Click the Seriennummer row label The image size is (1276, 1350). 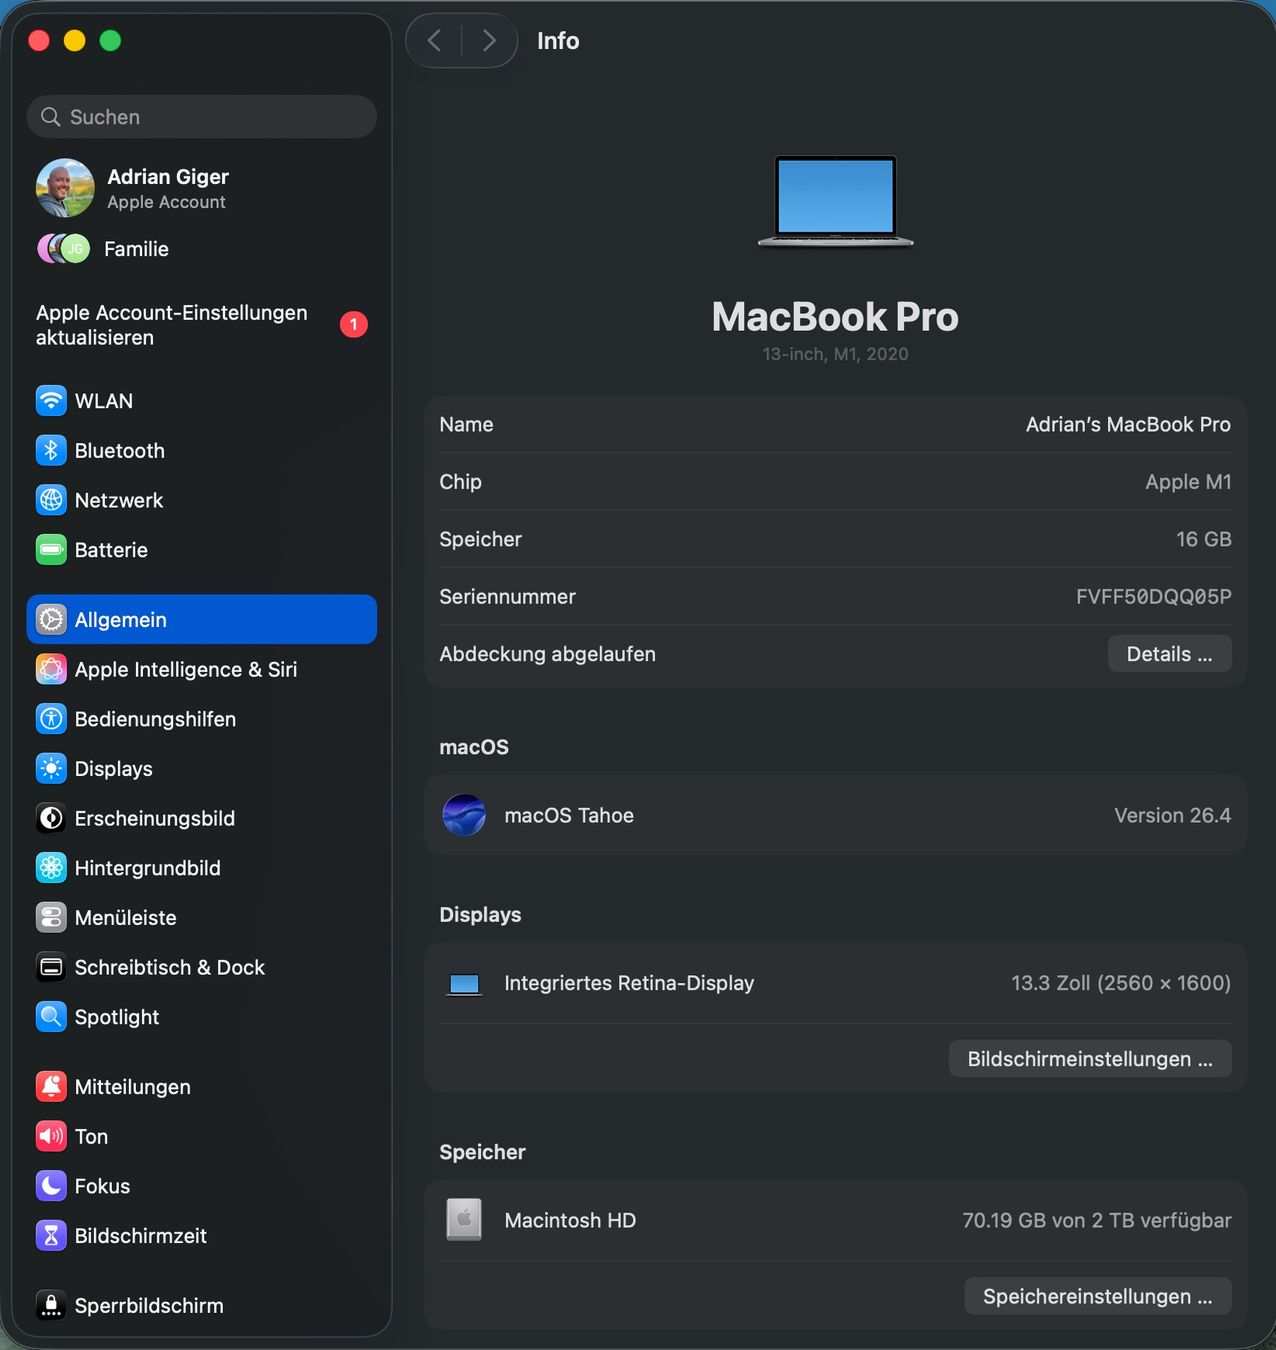click(507, 597)
